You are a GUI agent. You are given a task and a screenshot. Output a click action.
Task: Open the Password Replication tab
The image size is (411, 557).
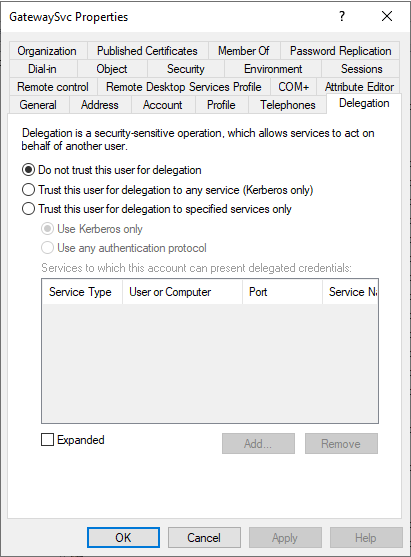340,51
